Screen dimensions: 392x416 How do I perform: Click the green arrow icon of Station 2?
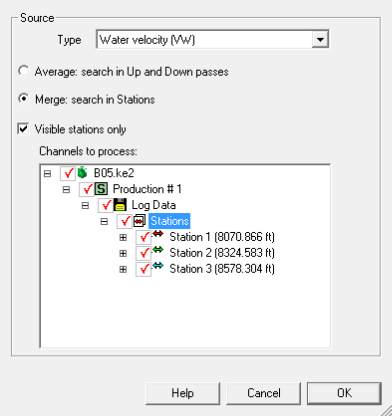click(158, 250)
